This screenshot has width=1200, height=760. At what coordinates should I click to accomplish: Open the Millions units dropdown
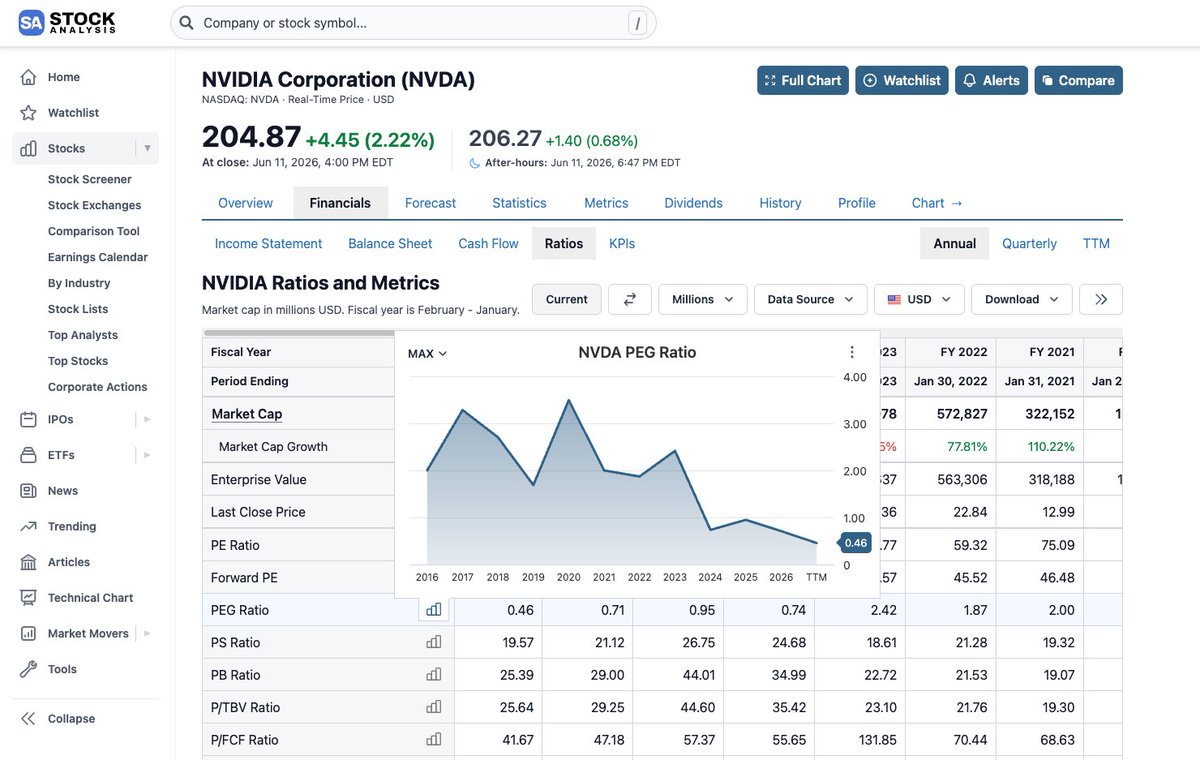coord(703,299)
